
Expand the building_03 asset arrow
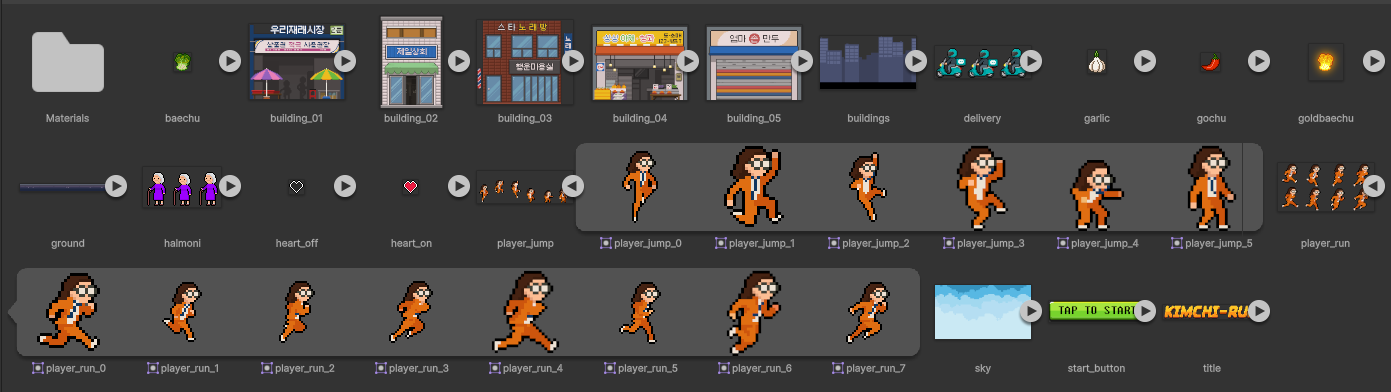573,62
